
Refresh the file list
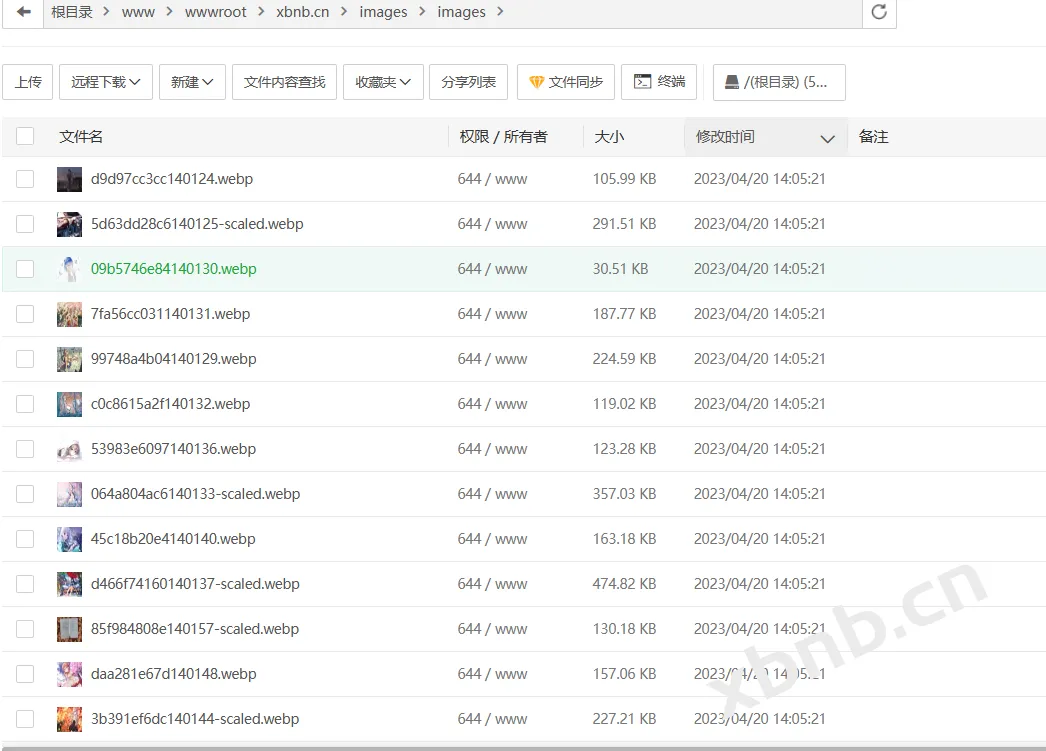click(879, 12)
